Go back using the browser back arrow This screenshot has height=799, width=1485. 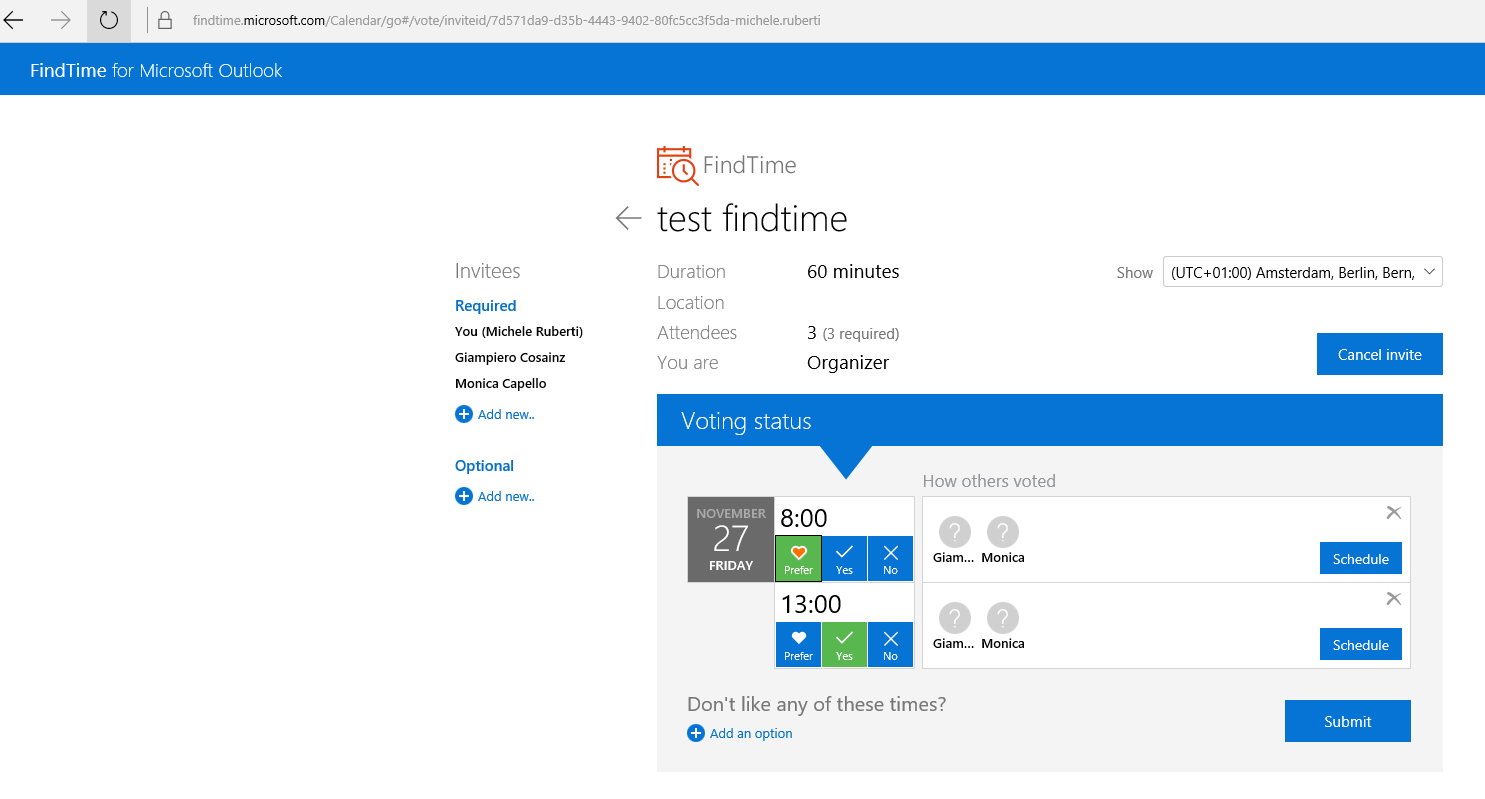click(x=14, y=20)
